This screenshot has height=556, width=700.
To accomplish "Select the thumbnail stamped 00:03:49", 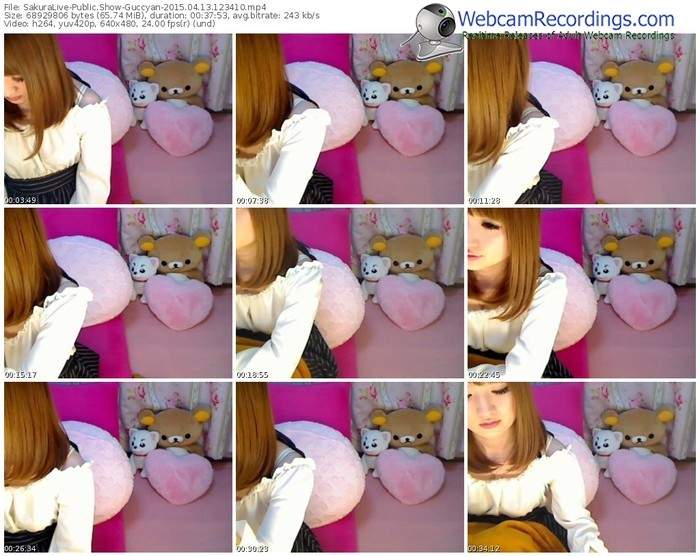I will 117,119.
